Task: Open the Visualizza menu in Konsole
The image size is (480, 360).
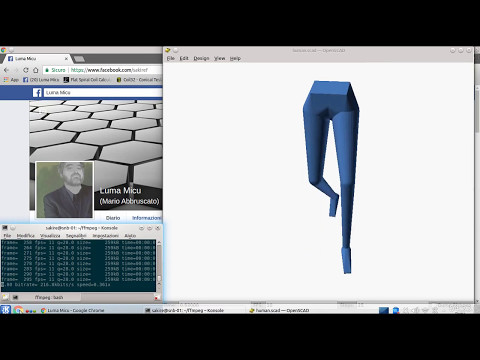Action: click(x=50, y=236)
